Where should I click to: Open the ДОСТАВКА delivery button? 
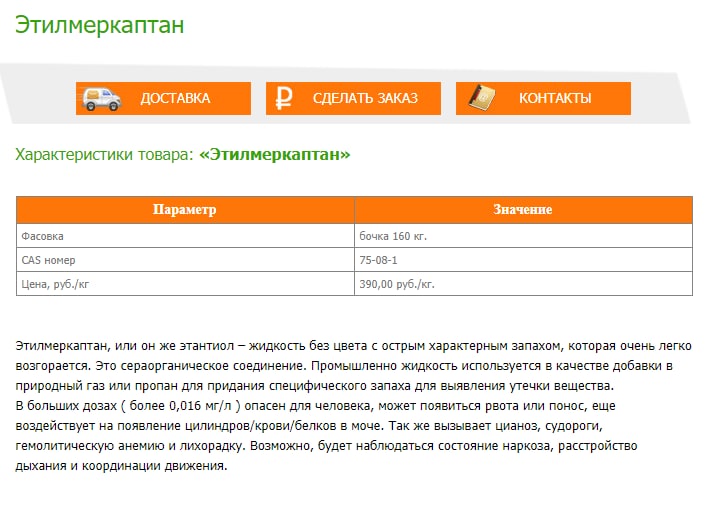coord(163,98)
